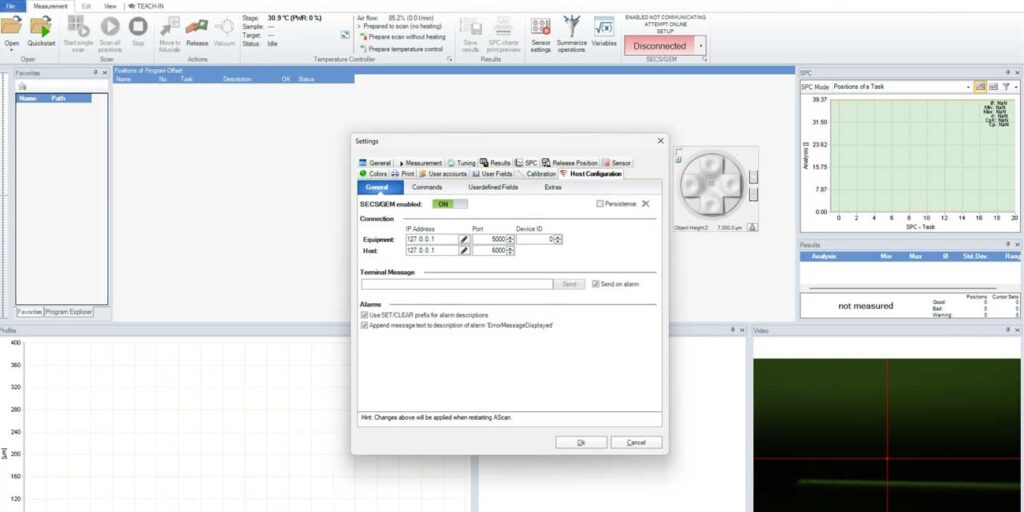Image resolution: width=1024 pixels, height=512 pixels.
Task: Expand the Disconnected status dropdown arrow
Action: pyautogui.click(x=701, y=46)
